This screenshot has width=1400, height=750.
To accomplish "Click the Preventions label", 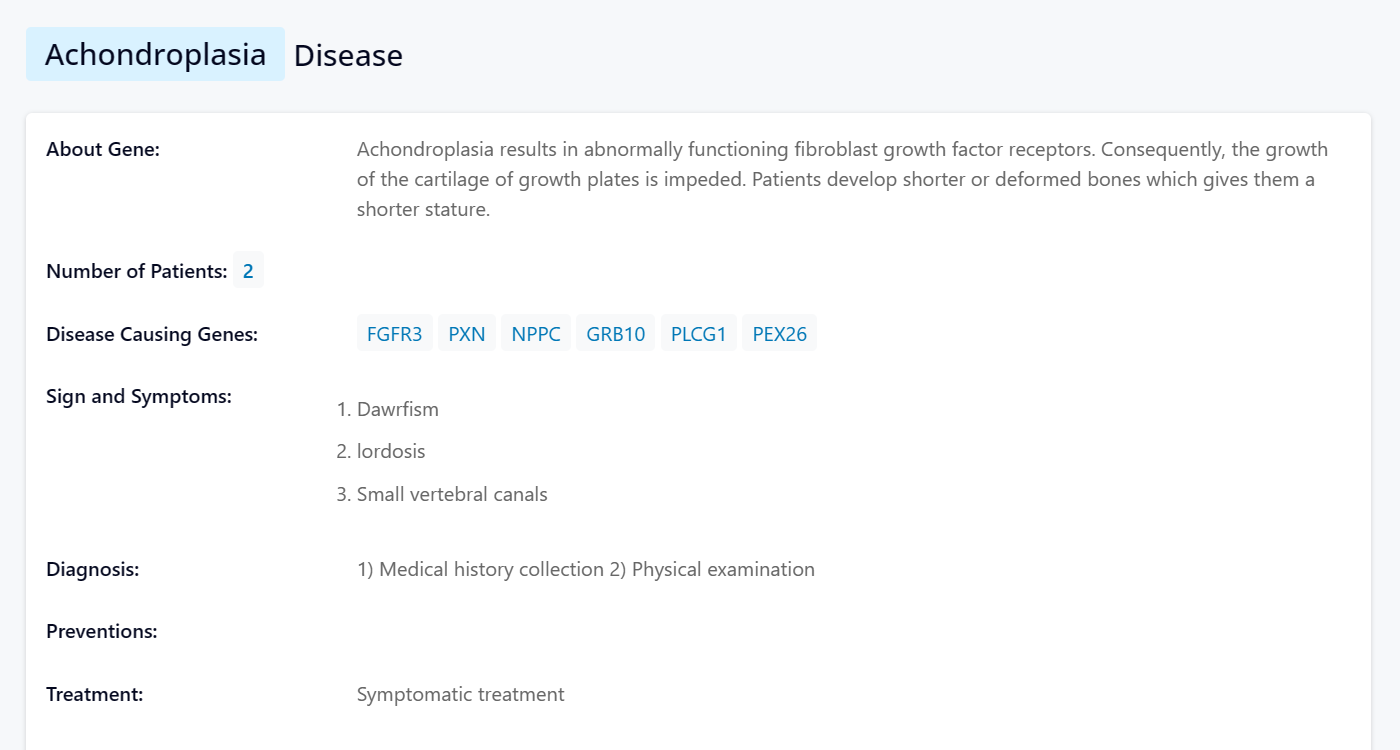I will (102, 632).
